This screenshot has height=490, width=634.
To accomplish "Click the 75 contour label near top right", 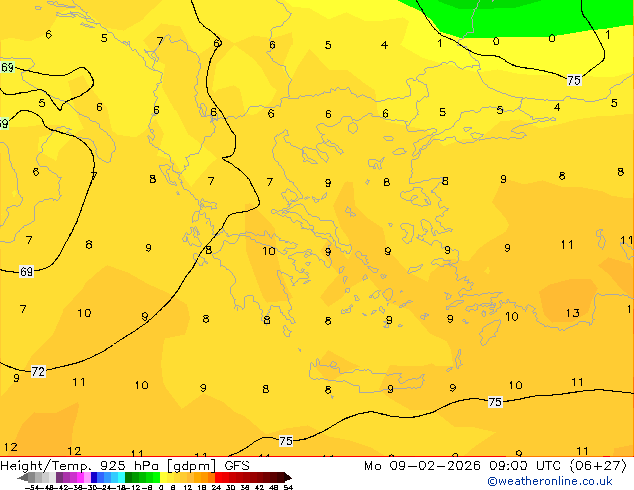I will 574,80.
